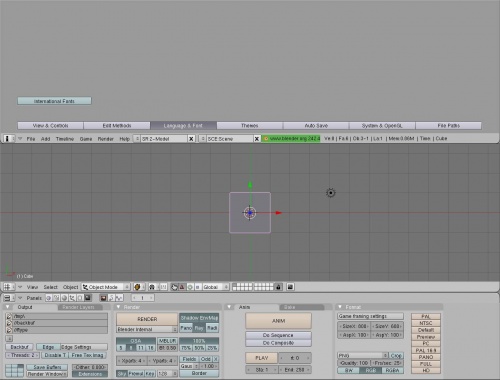This screenshot has height=380, width=500.
Task: Click folder icon beside //ftype path
Action: coord(9,330)
